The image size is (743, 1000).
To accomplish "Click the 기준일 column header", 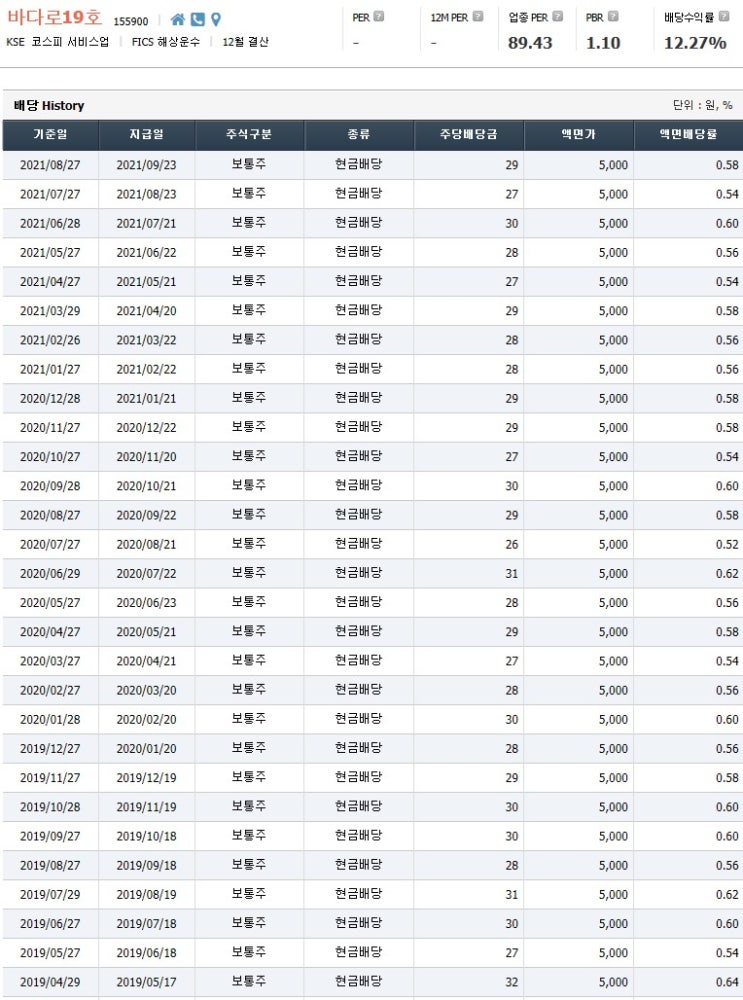I will [x=50, y=135].
